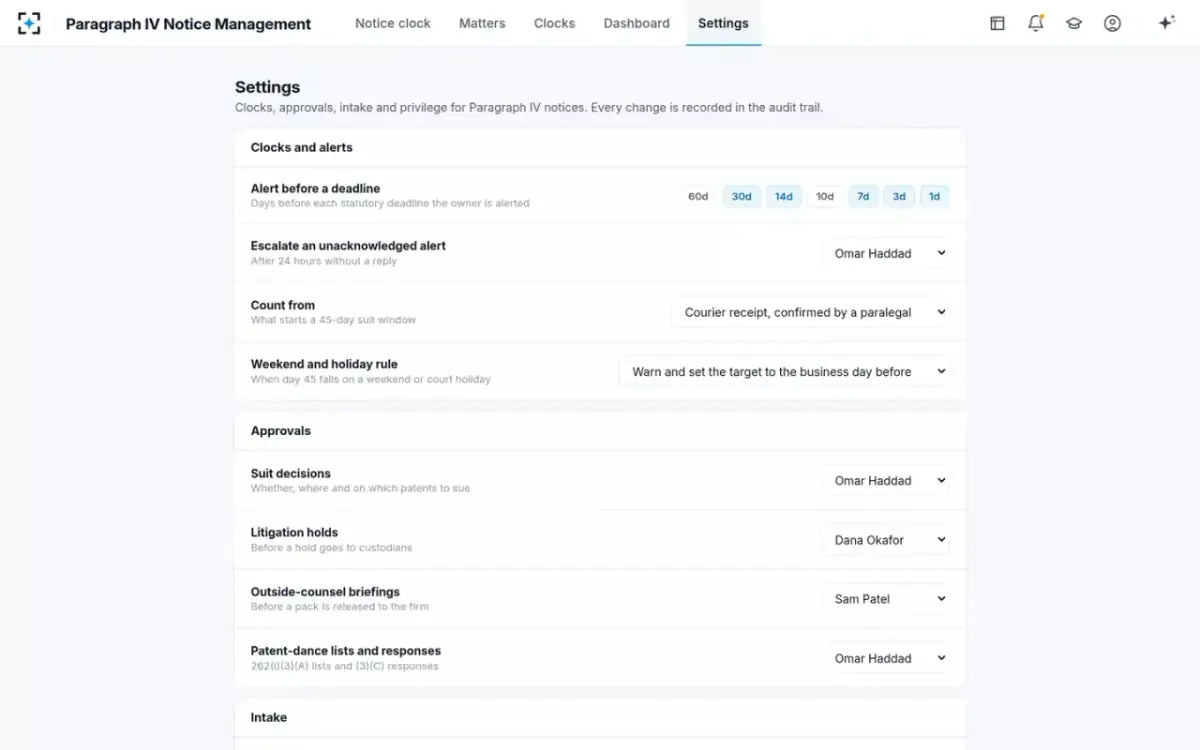Toggle the 7d alert chip
The image size is (1200, 750).
(863, 196)
